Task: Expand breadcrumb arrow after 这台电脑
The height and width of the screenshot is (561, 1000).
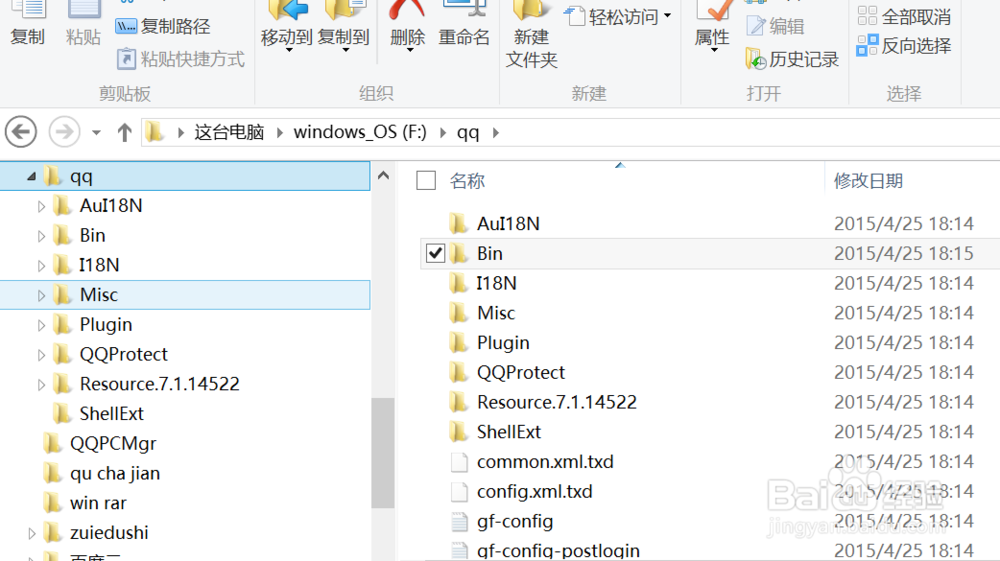Action: [x=279, y=133]
